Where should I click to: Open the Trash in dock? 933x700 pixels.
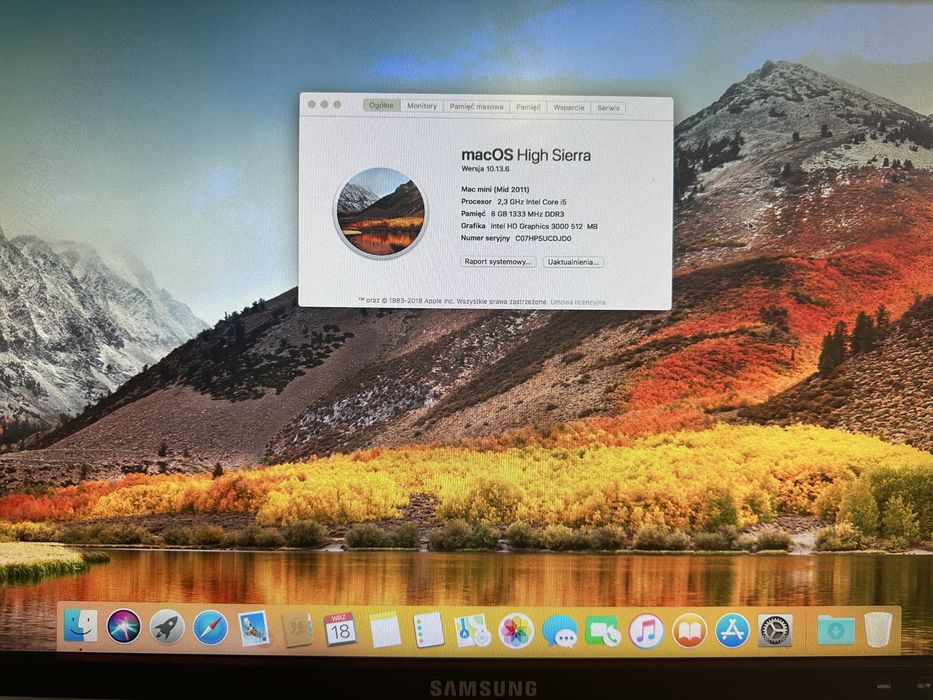[878, 629]
